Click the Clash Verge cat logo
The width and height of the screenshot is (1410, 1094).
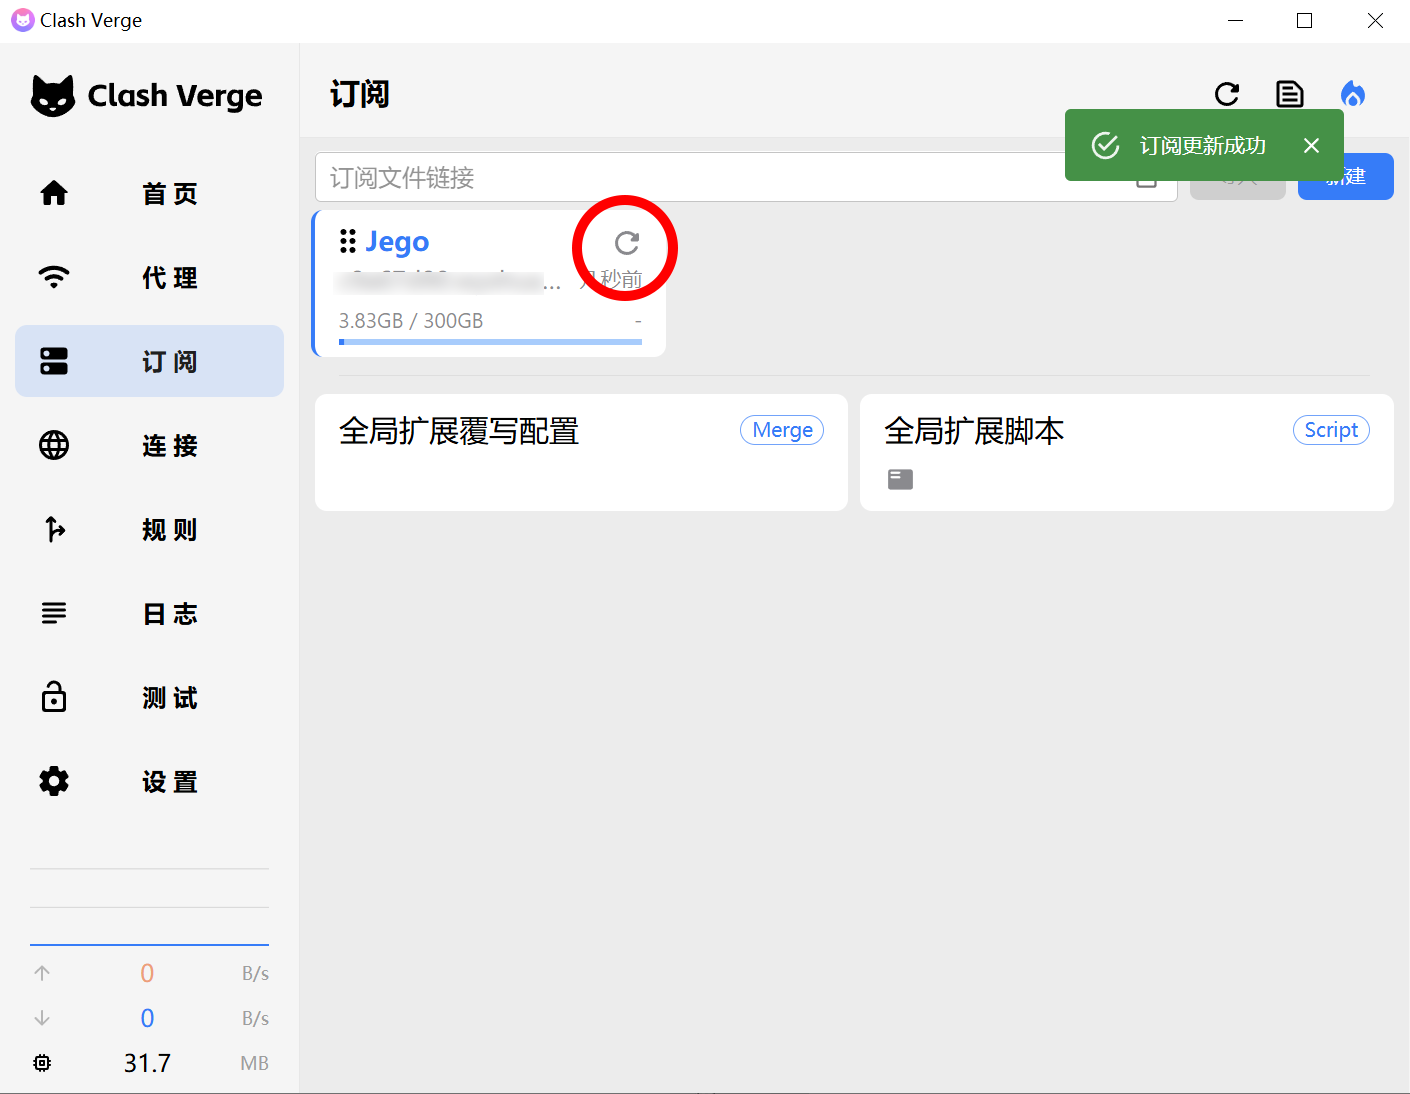53,96
